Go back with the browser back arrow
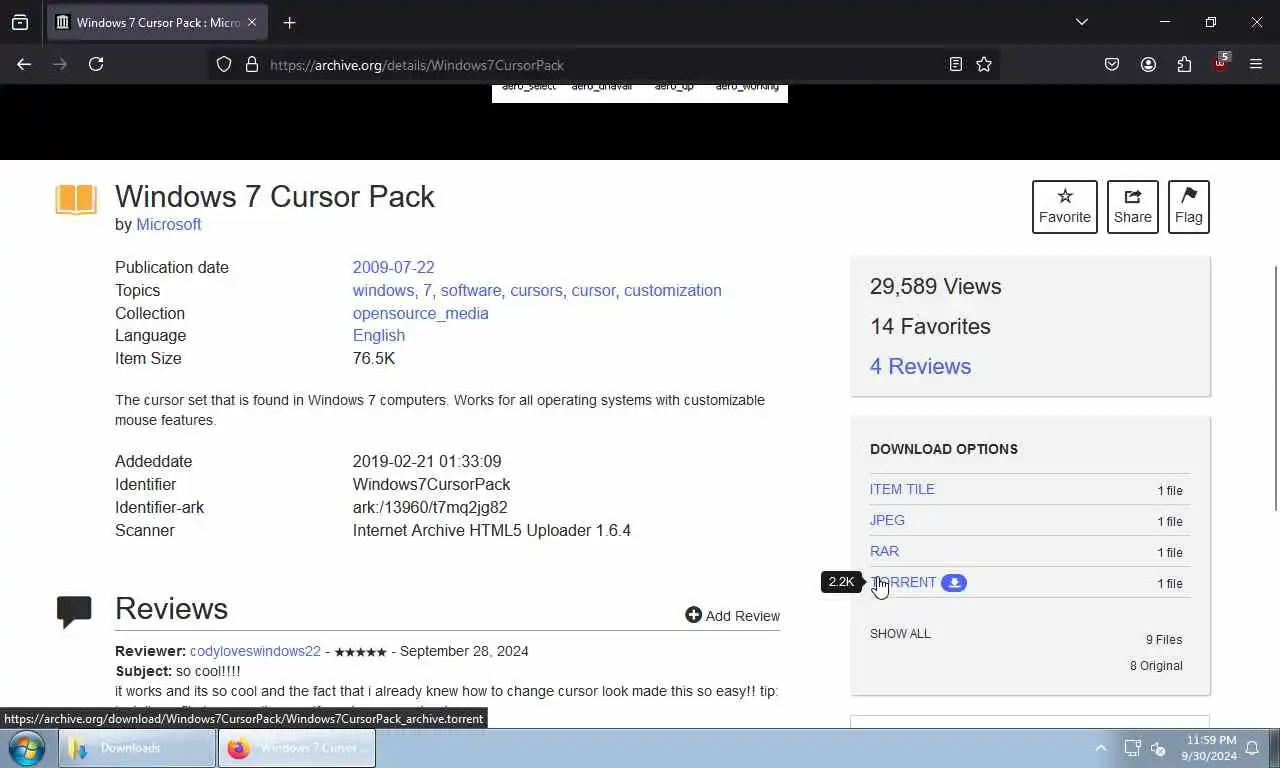The height and width of the screenshot is (768, 1280). (24, 64)
